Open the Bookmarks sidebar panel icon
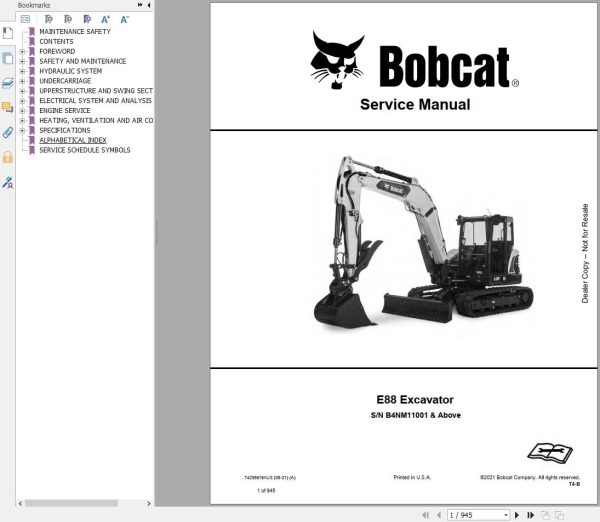The image size is (600, 522). (x=8, y=33)
